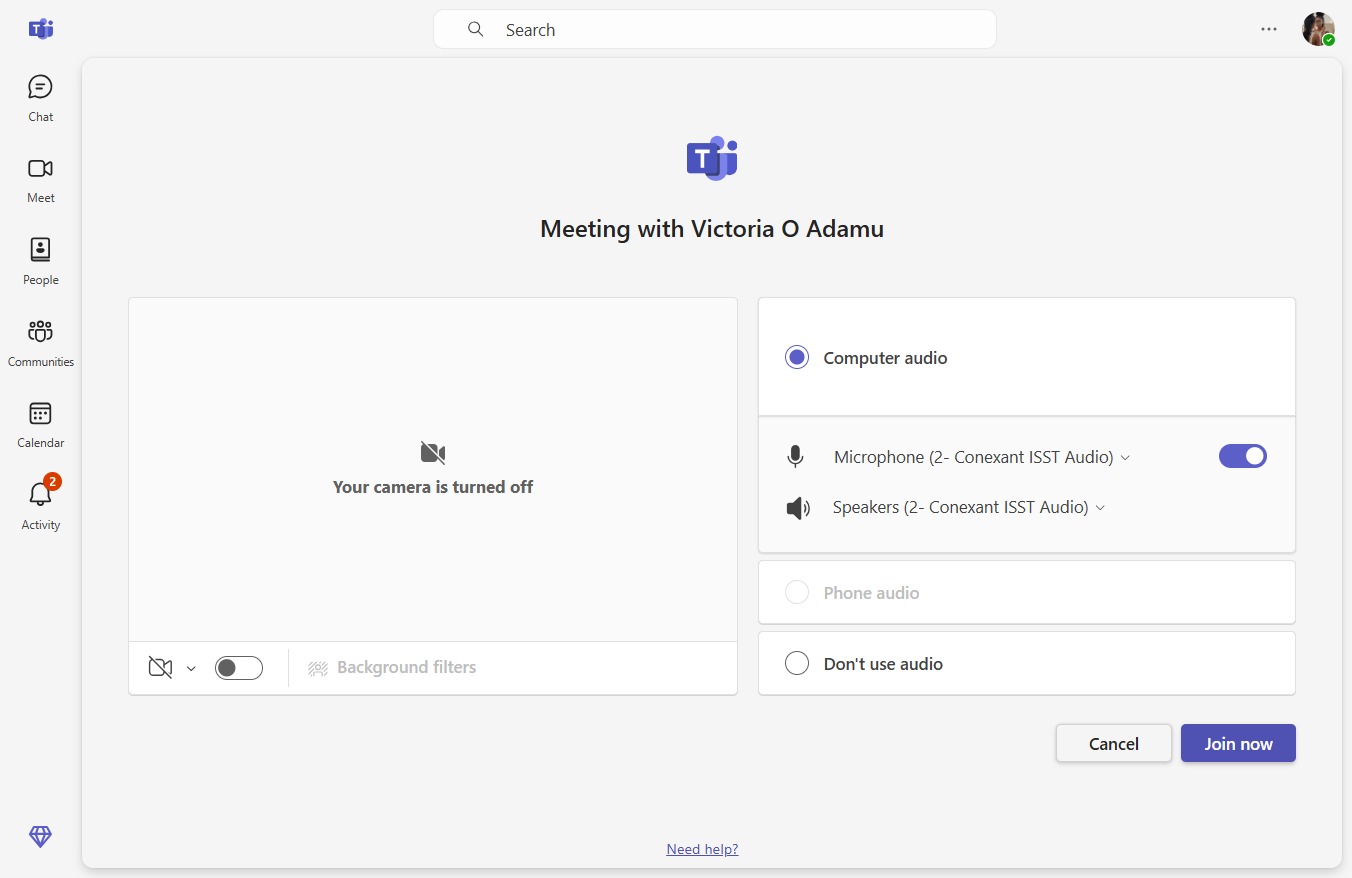Click the crossed-out camera icon in the video toolbar

(x=160, y=667)
